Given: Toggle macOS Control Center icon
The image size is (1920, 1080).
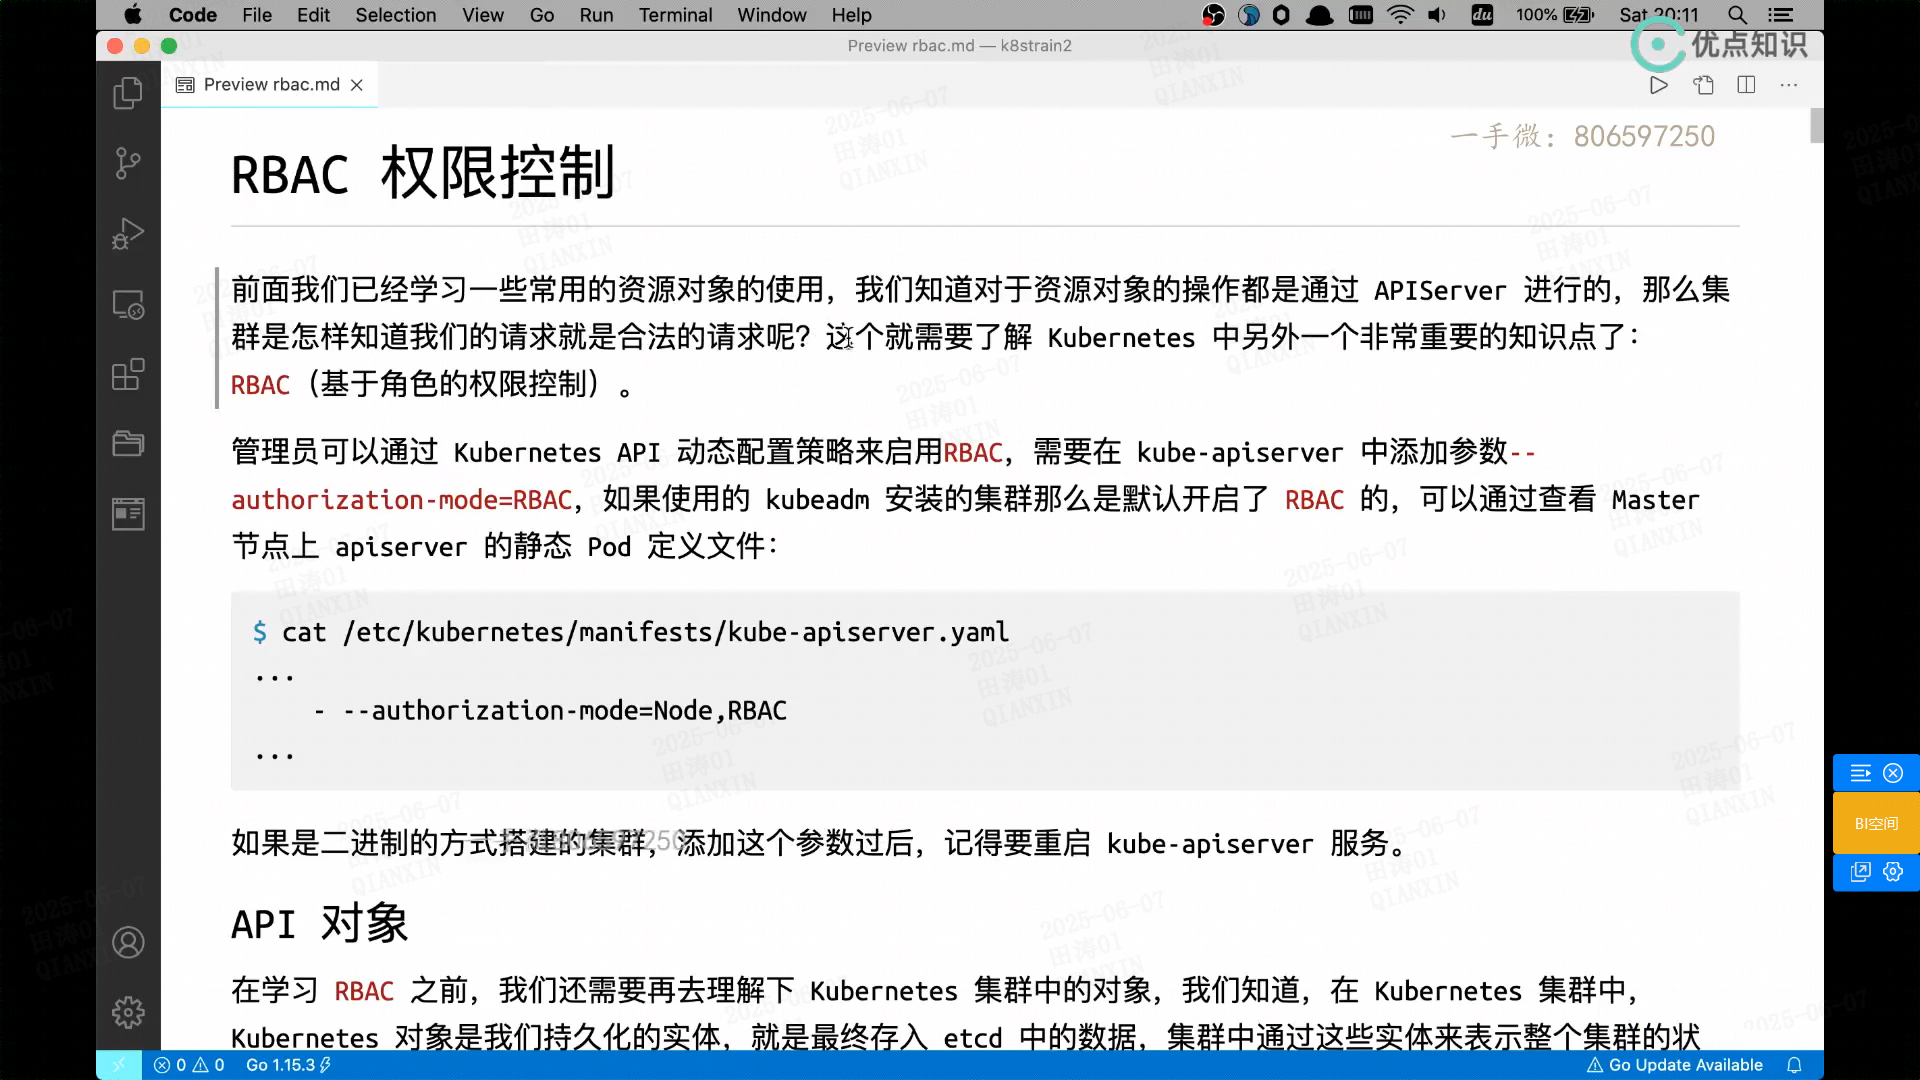Looking at the screenshot, I should [1780, 15].
